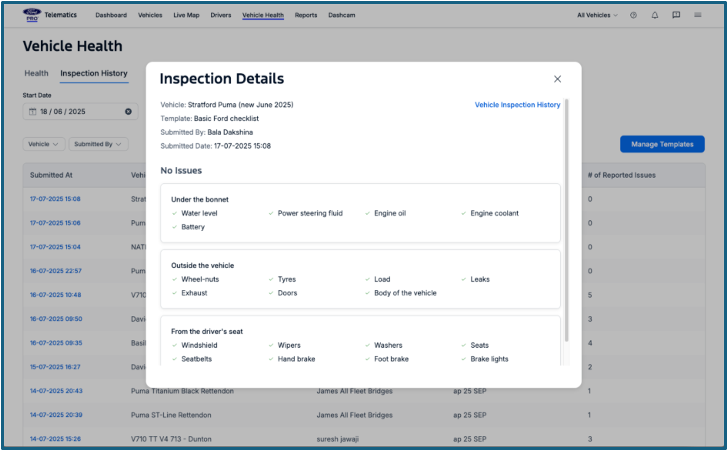
Task: Open Reports in top navigation
Action: [x=306, y=15]
